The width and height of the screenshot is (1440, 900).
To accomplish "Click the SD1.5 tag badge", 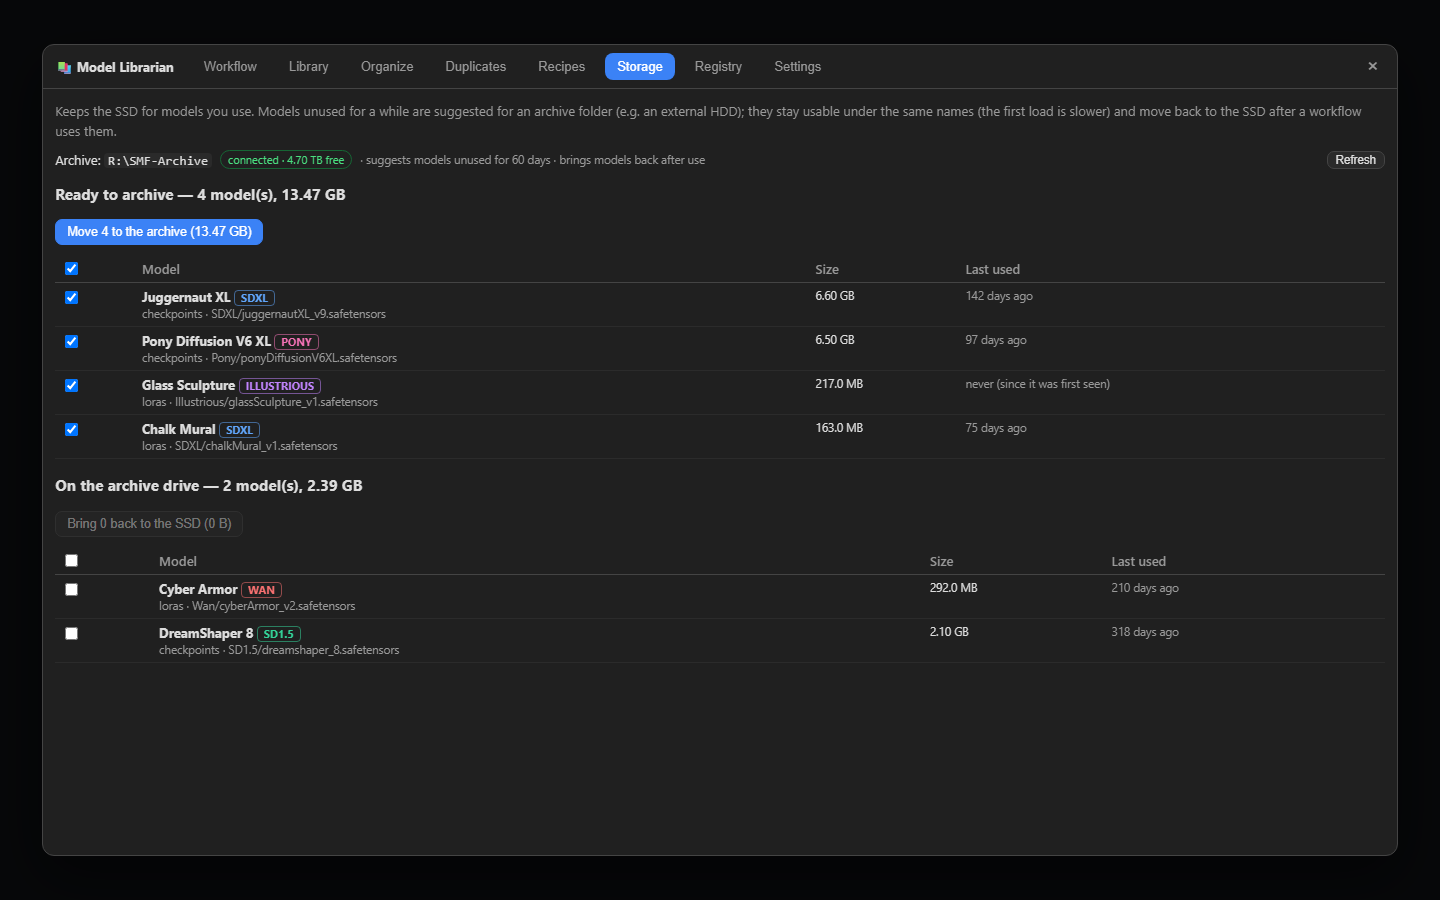I will click(279, 634).
